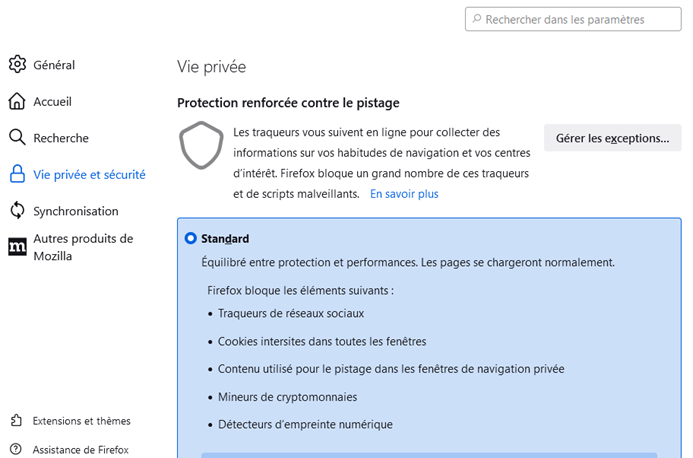This screenshot has width=693, height=458.
Task: Open the Général settings category label
Action: [x=54, y=65]
